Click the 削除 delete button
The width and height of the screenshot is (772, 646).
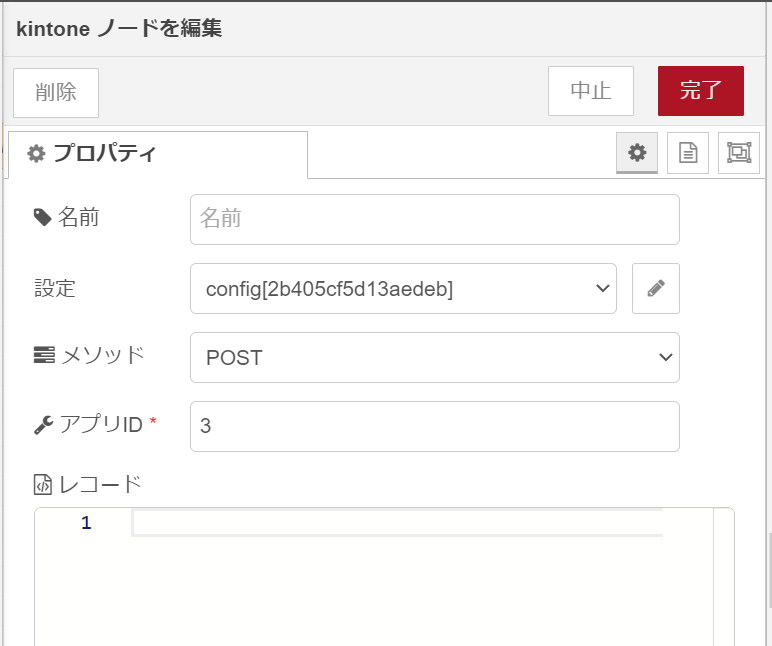(x=56, y=93)
